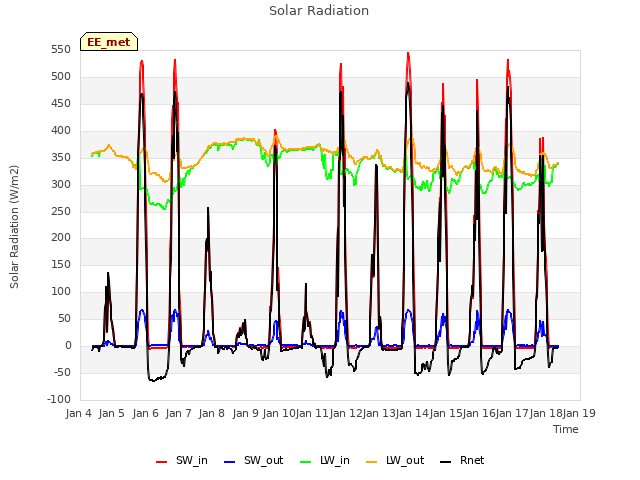Screen dimensions: 640x480
Task: Select the Rnet legend entry
Action: click(462, 460)
